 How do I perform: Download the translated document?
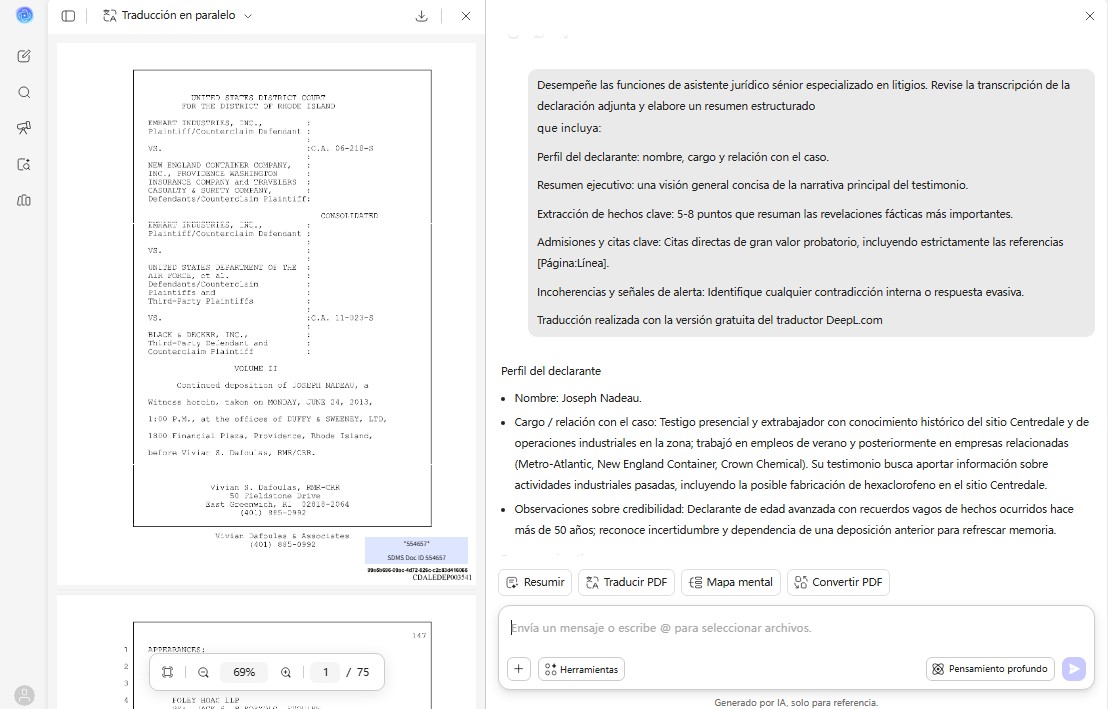click(422, 16)
